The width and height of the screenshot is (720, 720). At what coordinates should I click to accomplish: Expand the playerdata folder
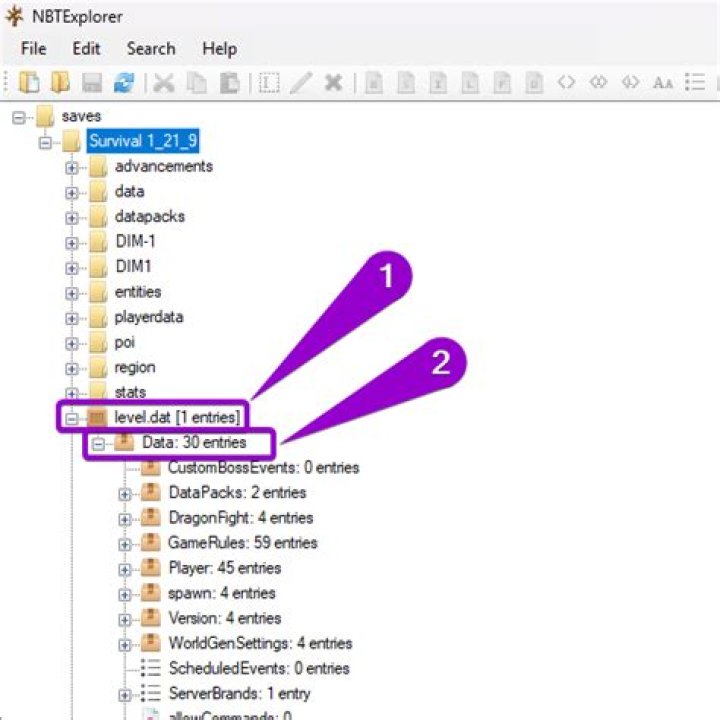[x=72, y=319]
